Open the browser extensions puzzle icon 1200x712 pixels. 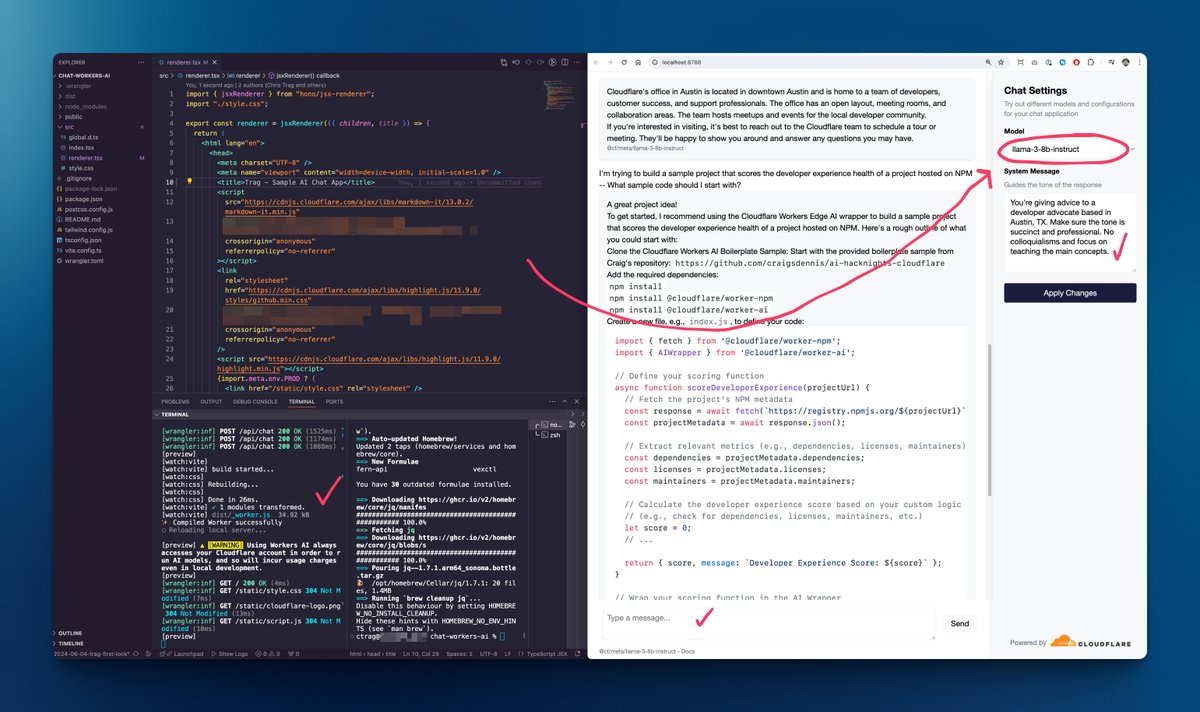tap(1091, 62)
